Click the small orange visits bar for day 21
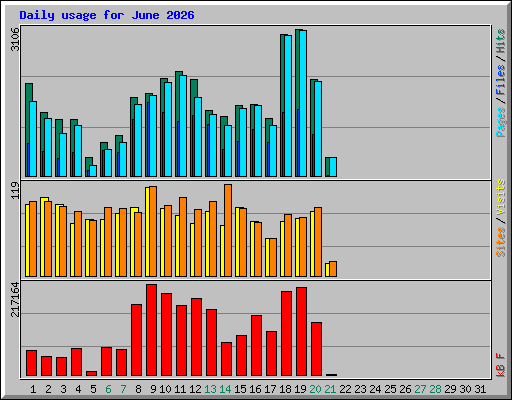 point(333,269)
